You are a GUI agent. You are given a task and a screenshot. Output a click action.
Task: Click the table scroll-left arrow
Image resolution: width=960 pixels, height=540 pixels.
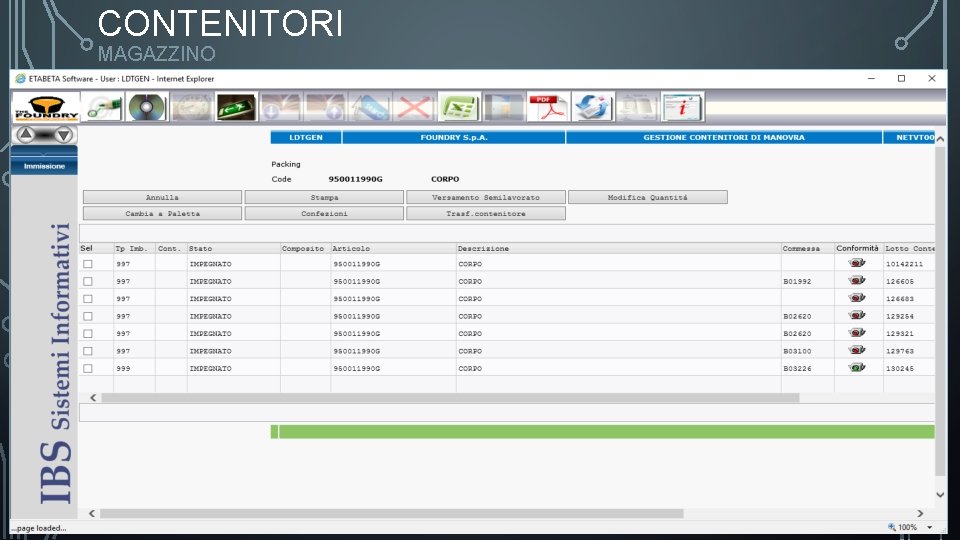[x=92, y=398]
